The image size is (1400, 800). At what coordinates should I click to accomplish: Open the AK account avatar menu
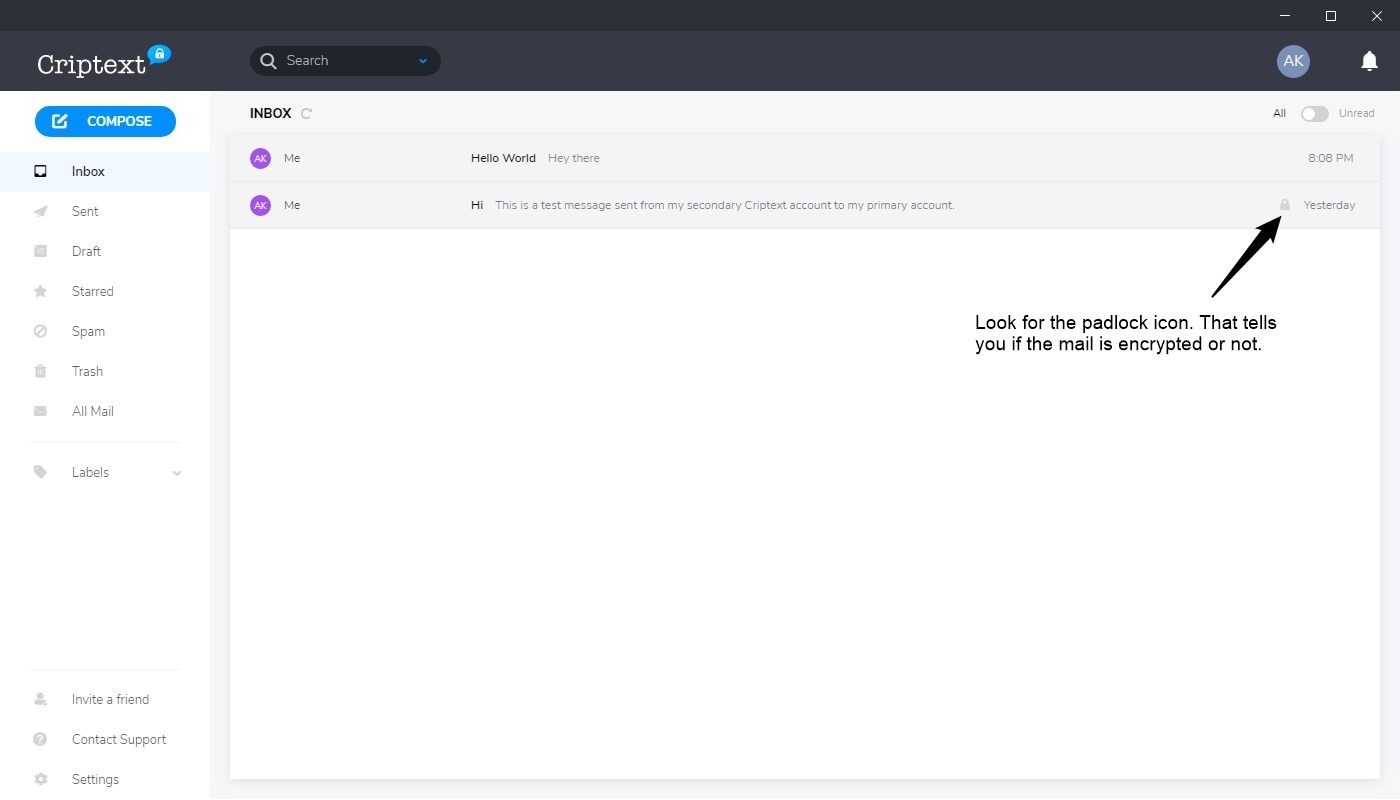(1293, 61)
